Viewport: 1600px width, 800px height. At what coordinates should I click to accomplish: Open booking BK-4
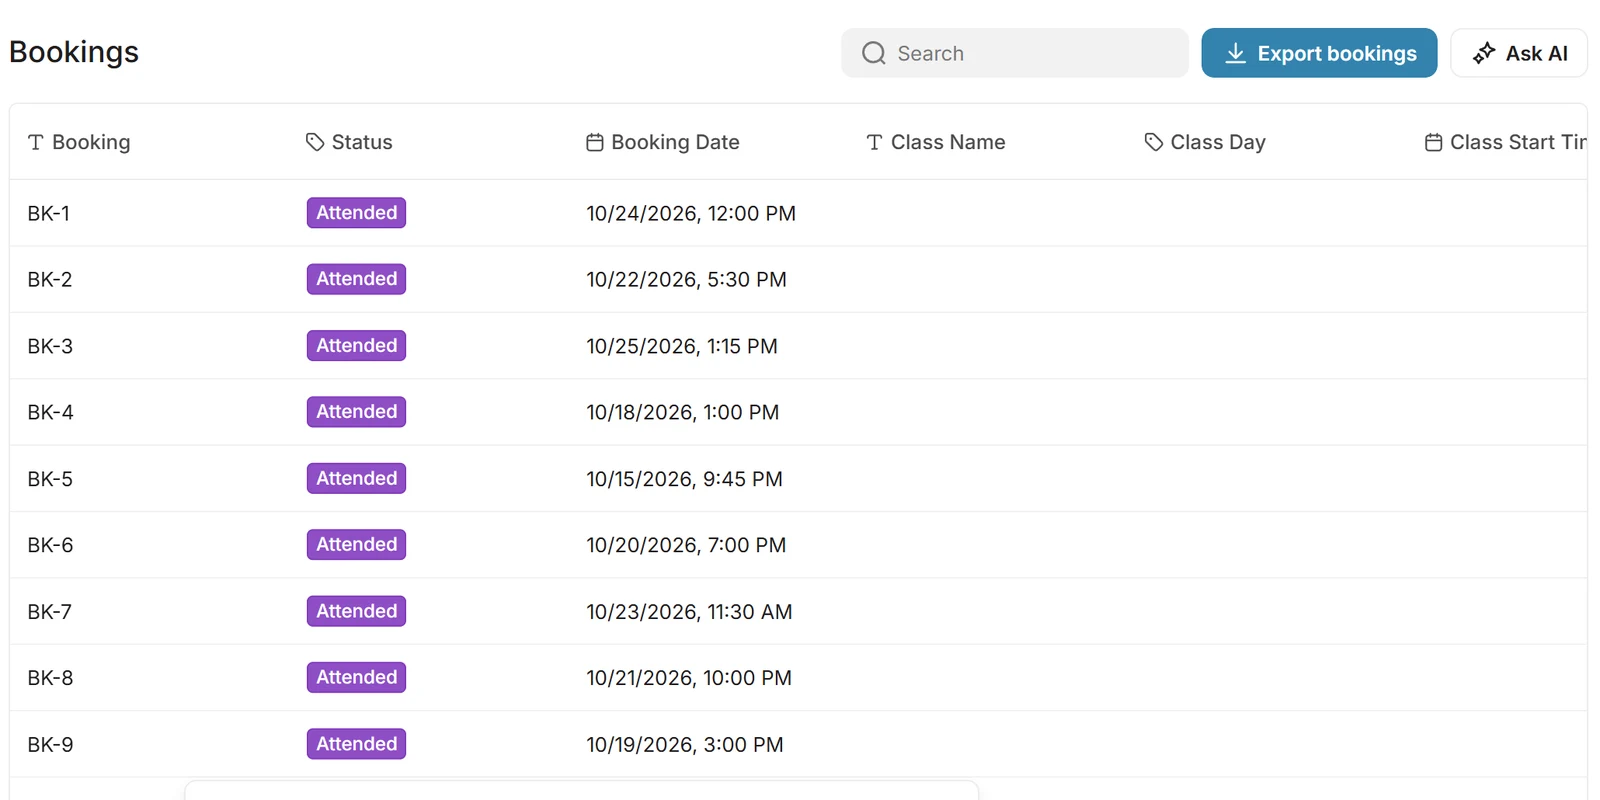(x=51, y=412)
